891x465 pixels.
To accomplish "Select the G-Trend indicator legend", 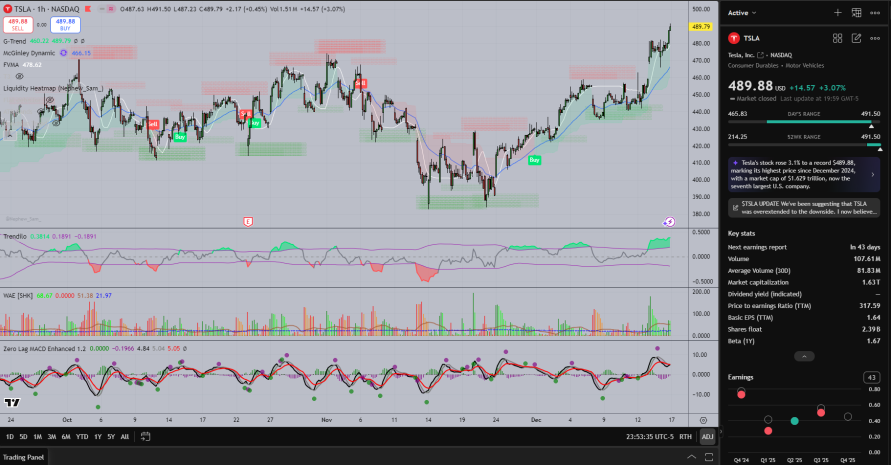I will [15, 41].
